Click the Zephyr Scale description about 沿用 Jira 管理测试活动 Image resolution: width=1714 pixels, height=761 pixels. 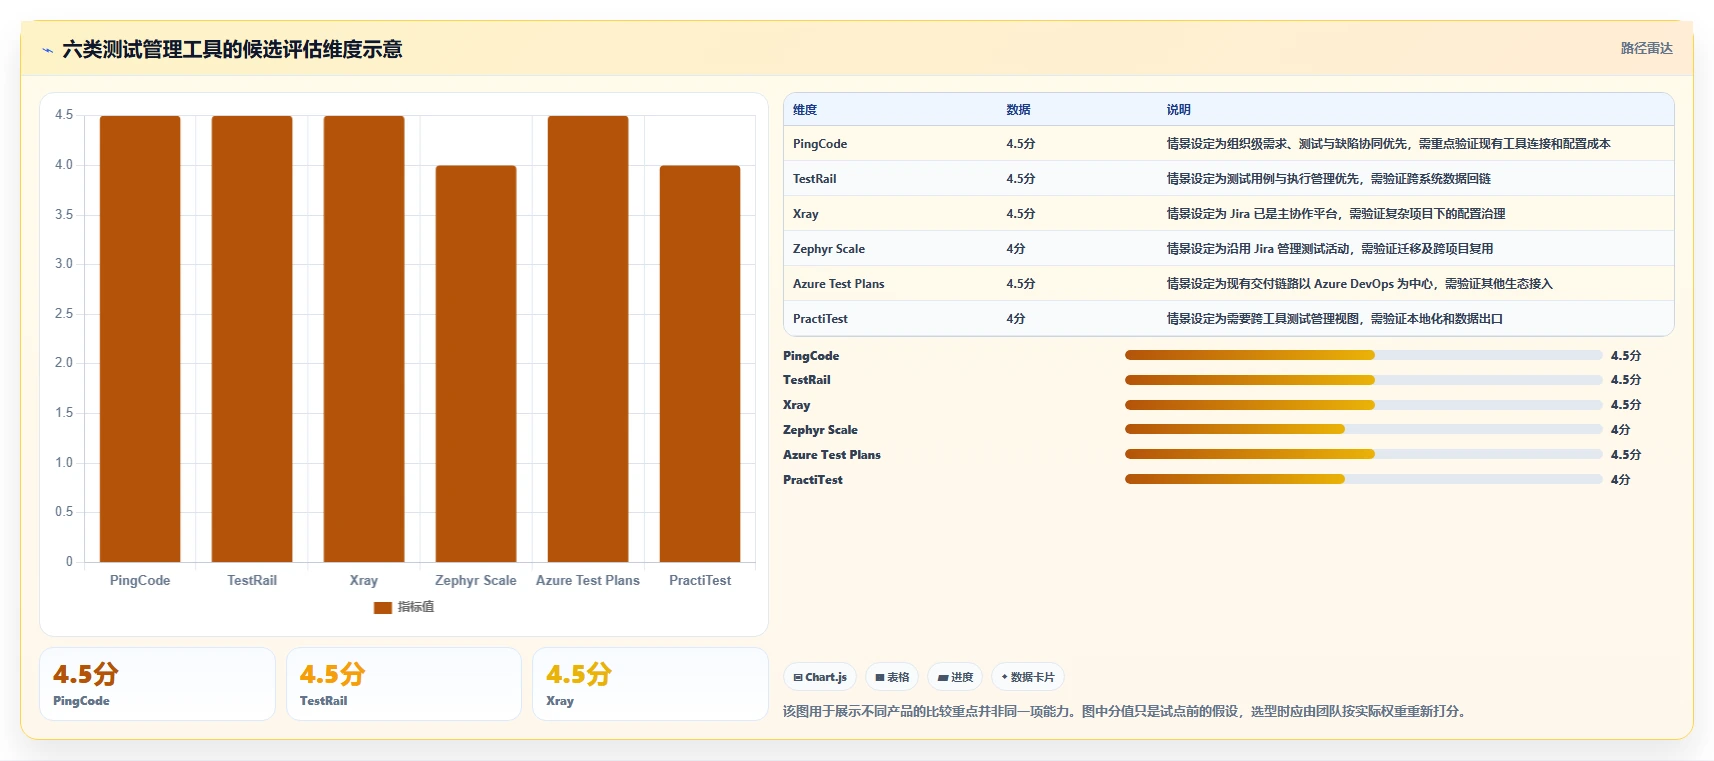click(1330, 249)
